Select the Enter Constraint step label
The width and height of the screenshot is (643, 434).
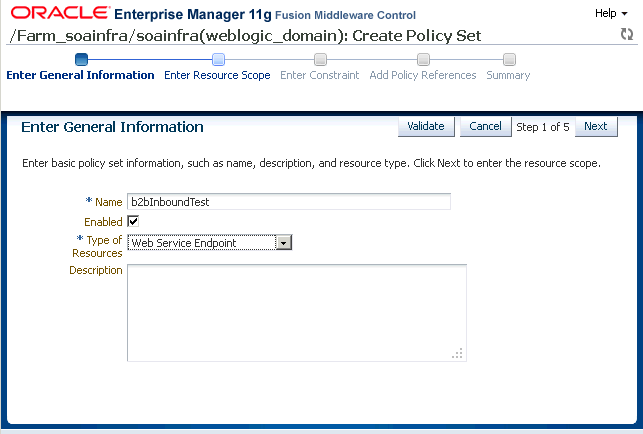click(319, 75)
